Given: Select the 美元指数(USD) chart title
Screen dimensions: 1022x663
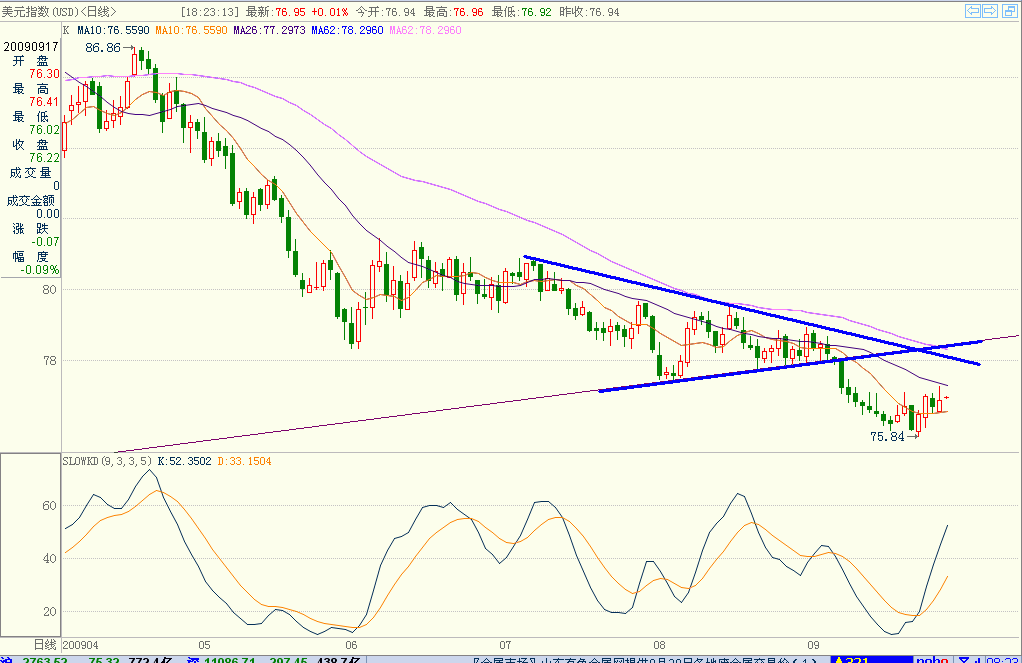Looking at the screenshot, I should [x=40, y=12].
